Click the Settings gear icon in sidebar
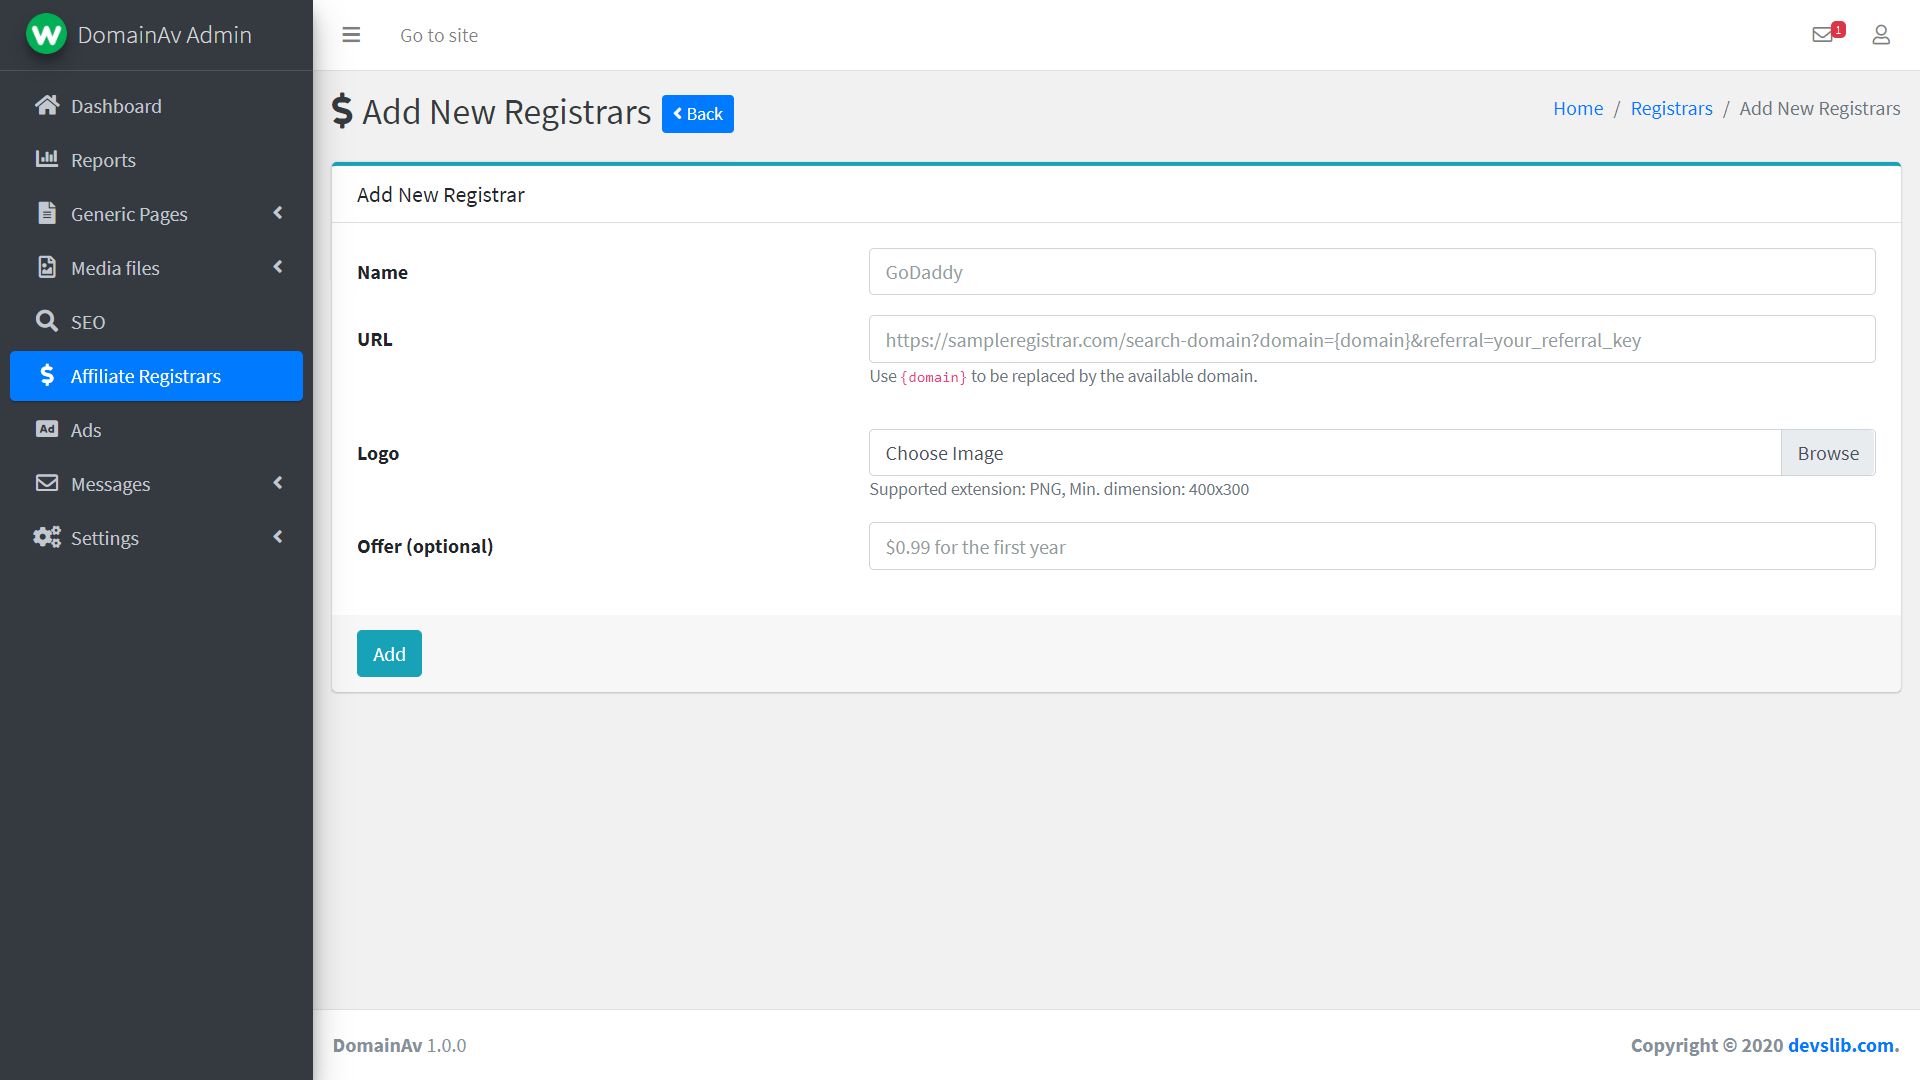This screenshot has width=1920, height=1080. click(46, 537)
